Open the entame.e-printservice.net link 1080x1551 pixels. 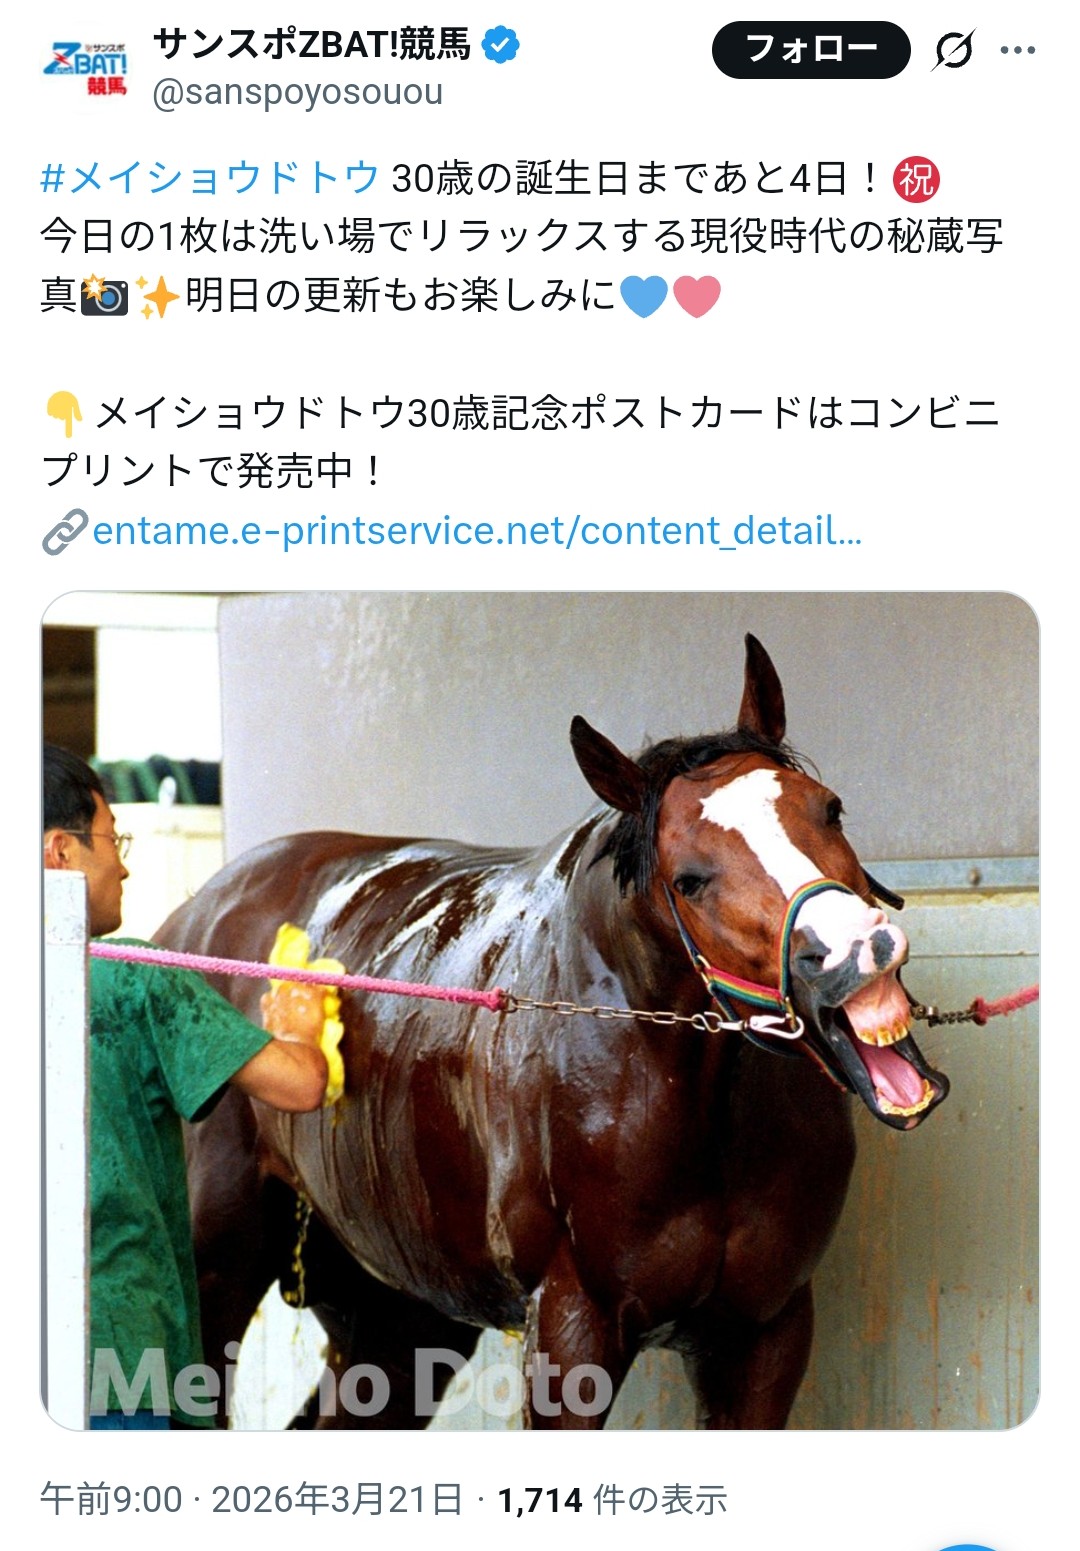[x=477, y=530]
